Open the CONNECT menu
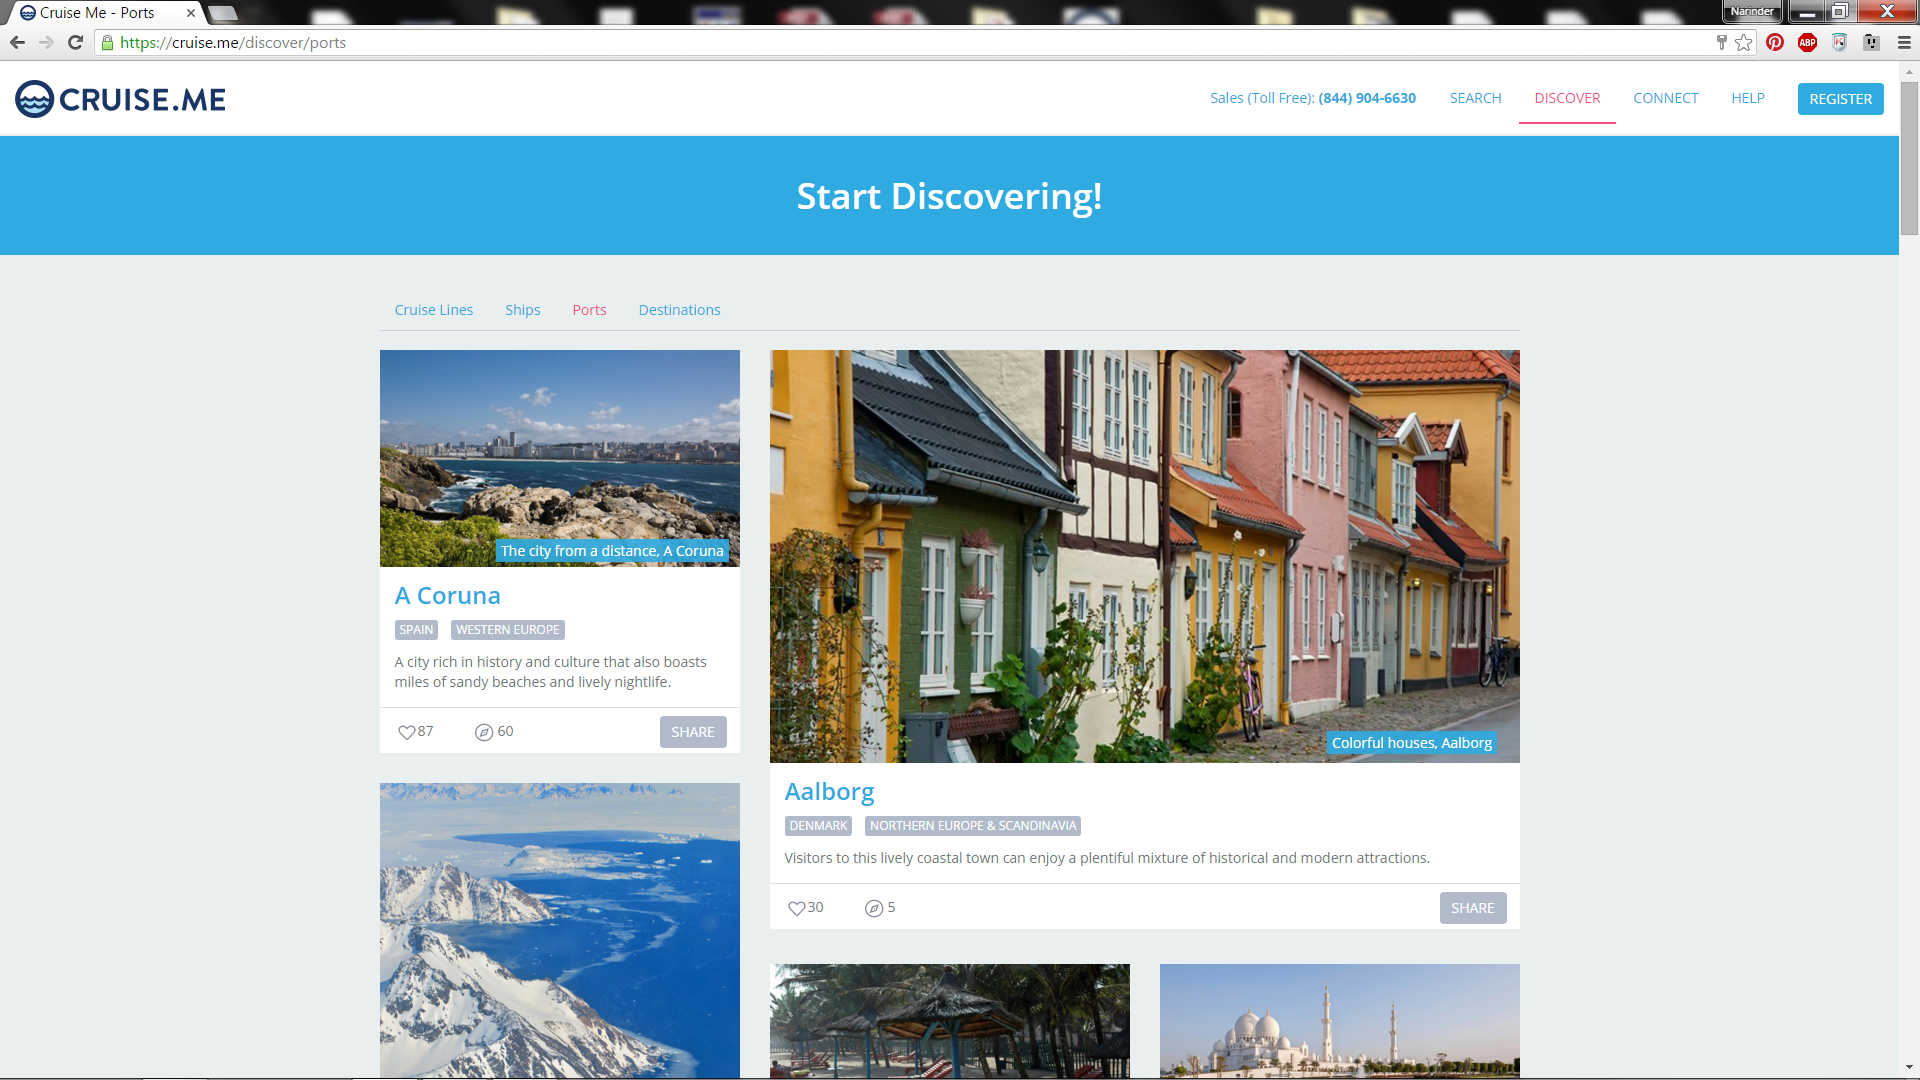Screen dimensions: 1920x1080 1665,98
